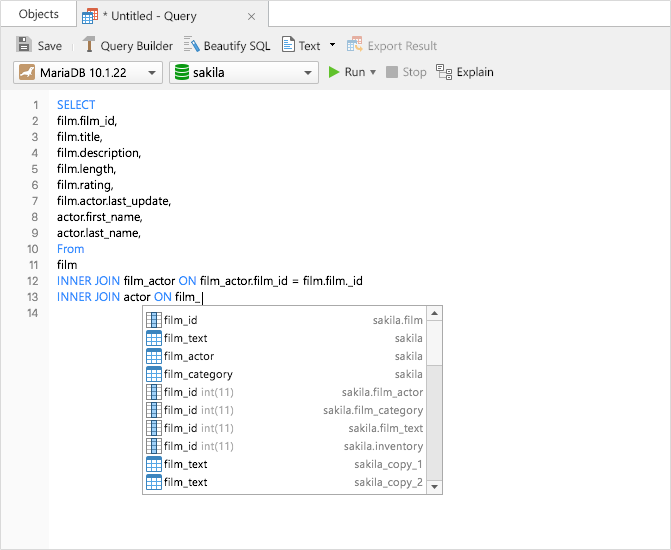Click the Stop button label
The height and width of the screenshot is (550, 671).
414,72
